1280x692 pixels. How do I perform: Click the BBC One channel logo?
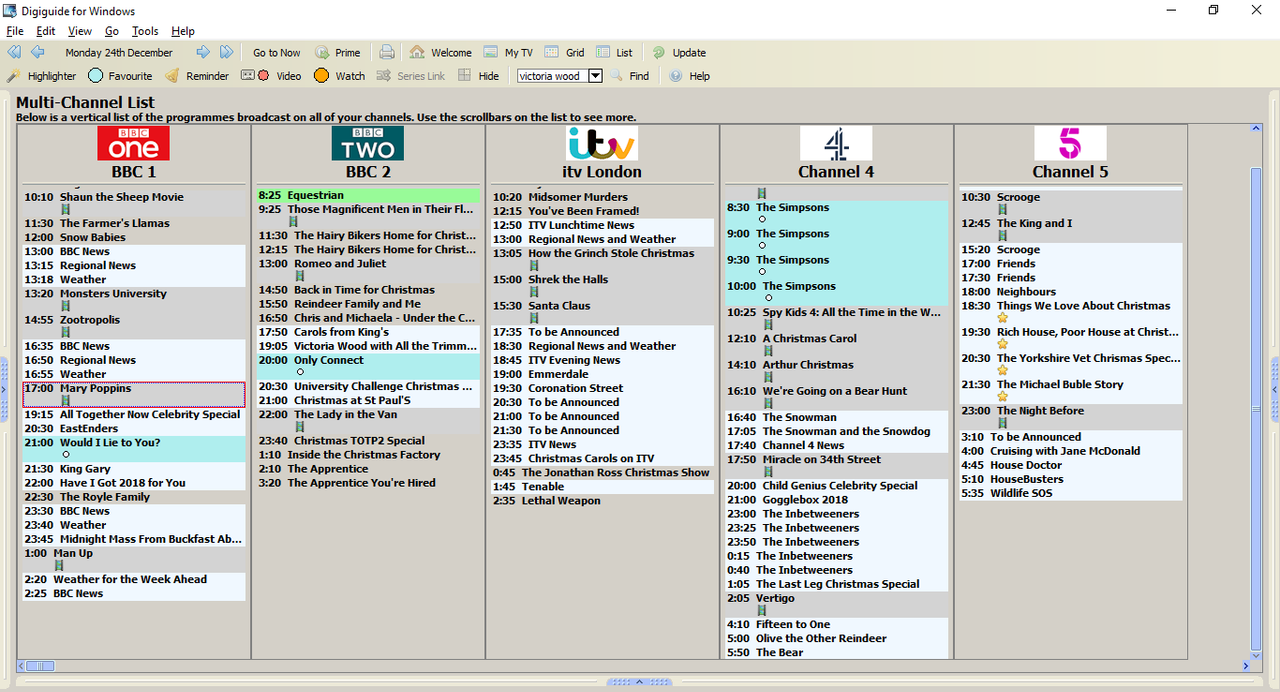[x=133, y=143]
